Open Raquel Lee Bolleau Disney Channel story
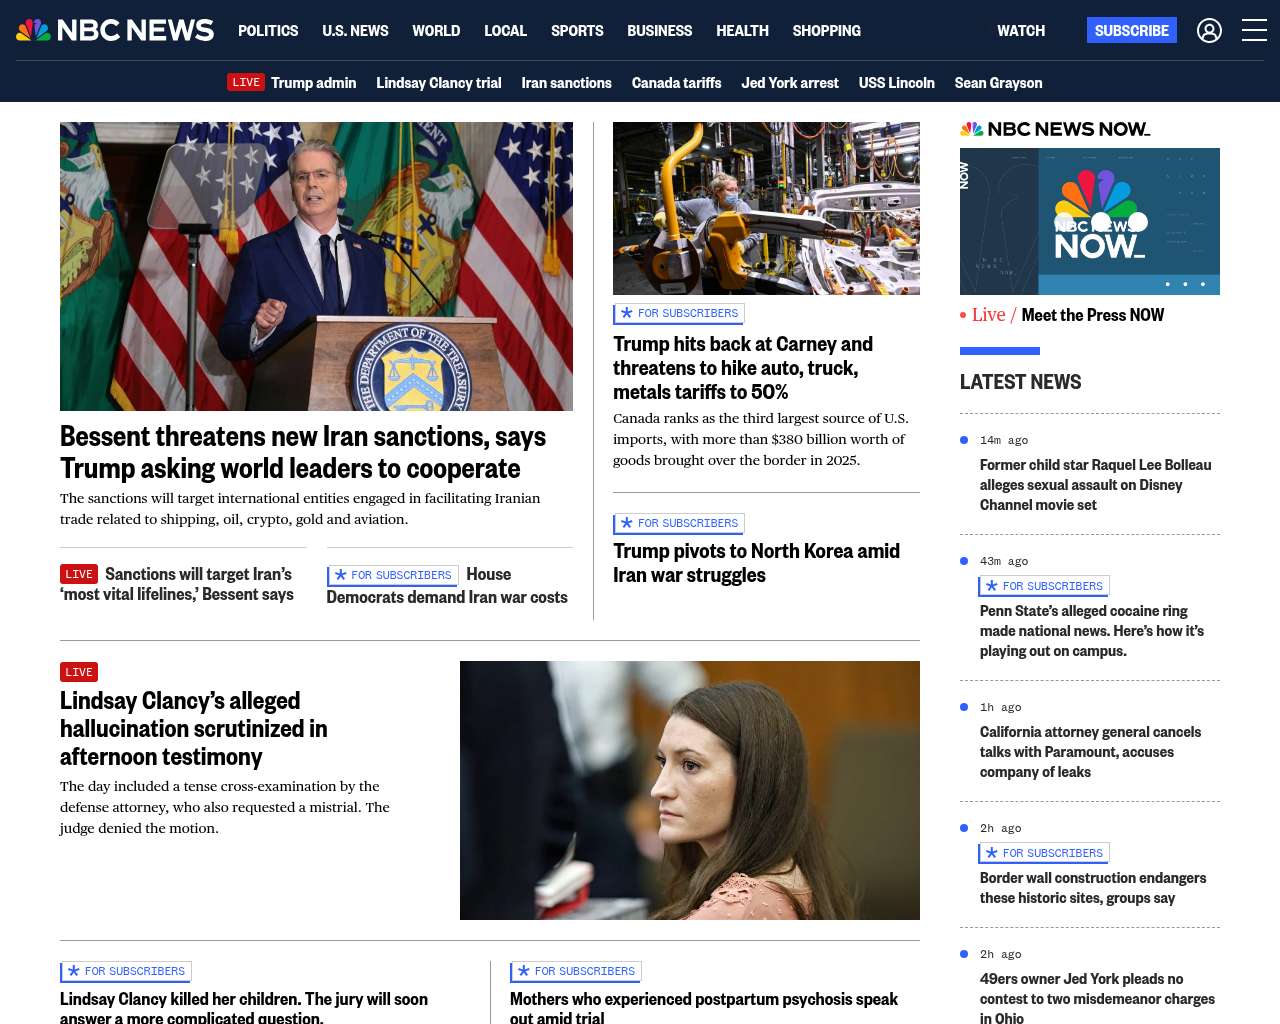 1096,485
